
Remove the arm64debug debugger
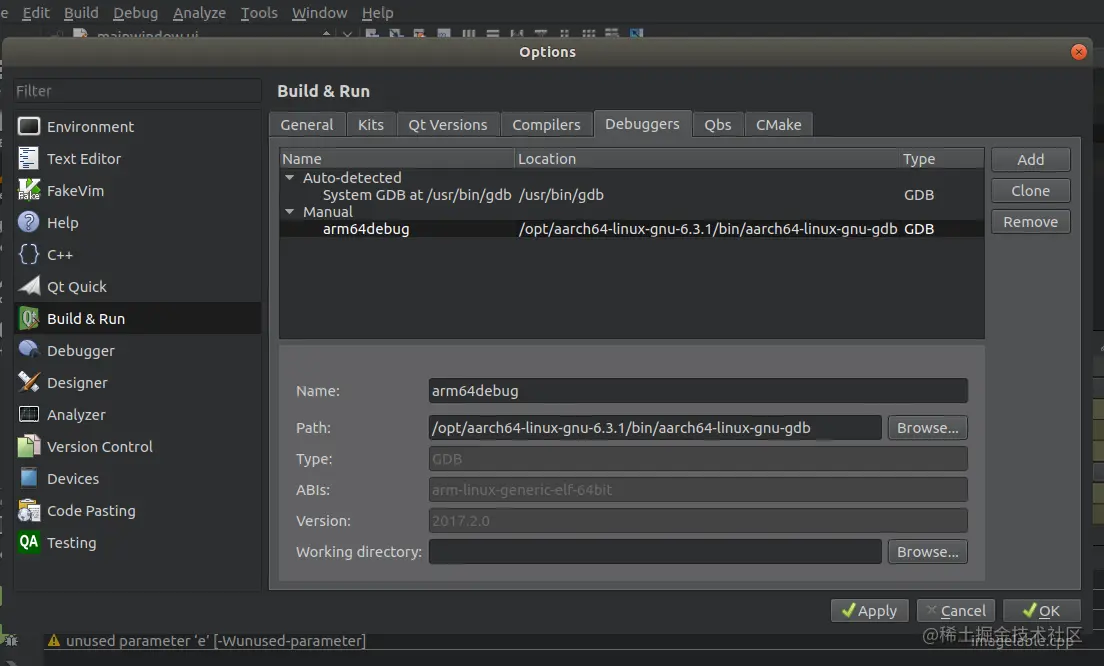[x=1031, y=222]
